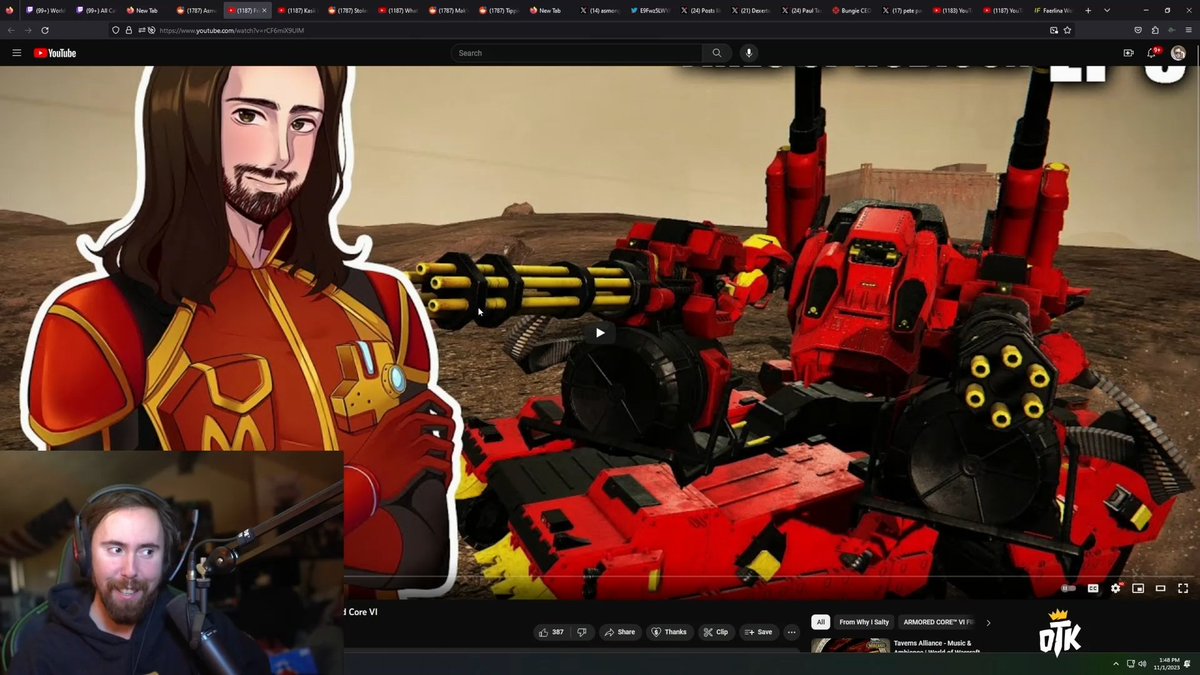Open the Taverns Alliance video thumbnail
This screenshot has height=675, width=1200.
[849, 646]
